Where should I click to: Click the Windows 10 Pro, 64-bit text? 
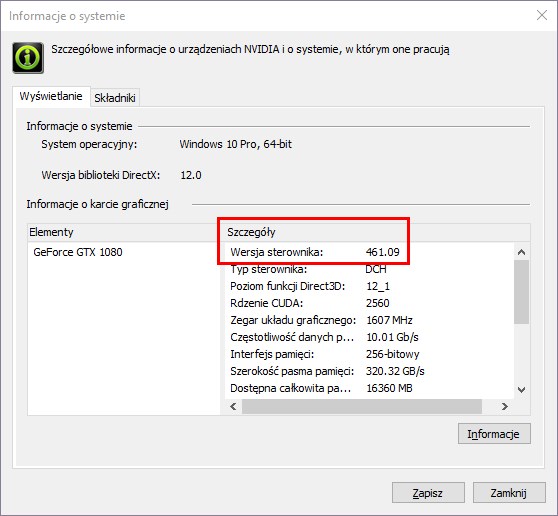point(236,144)
